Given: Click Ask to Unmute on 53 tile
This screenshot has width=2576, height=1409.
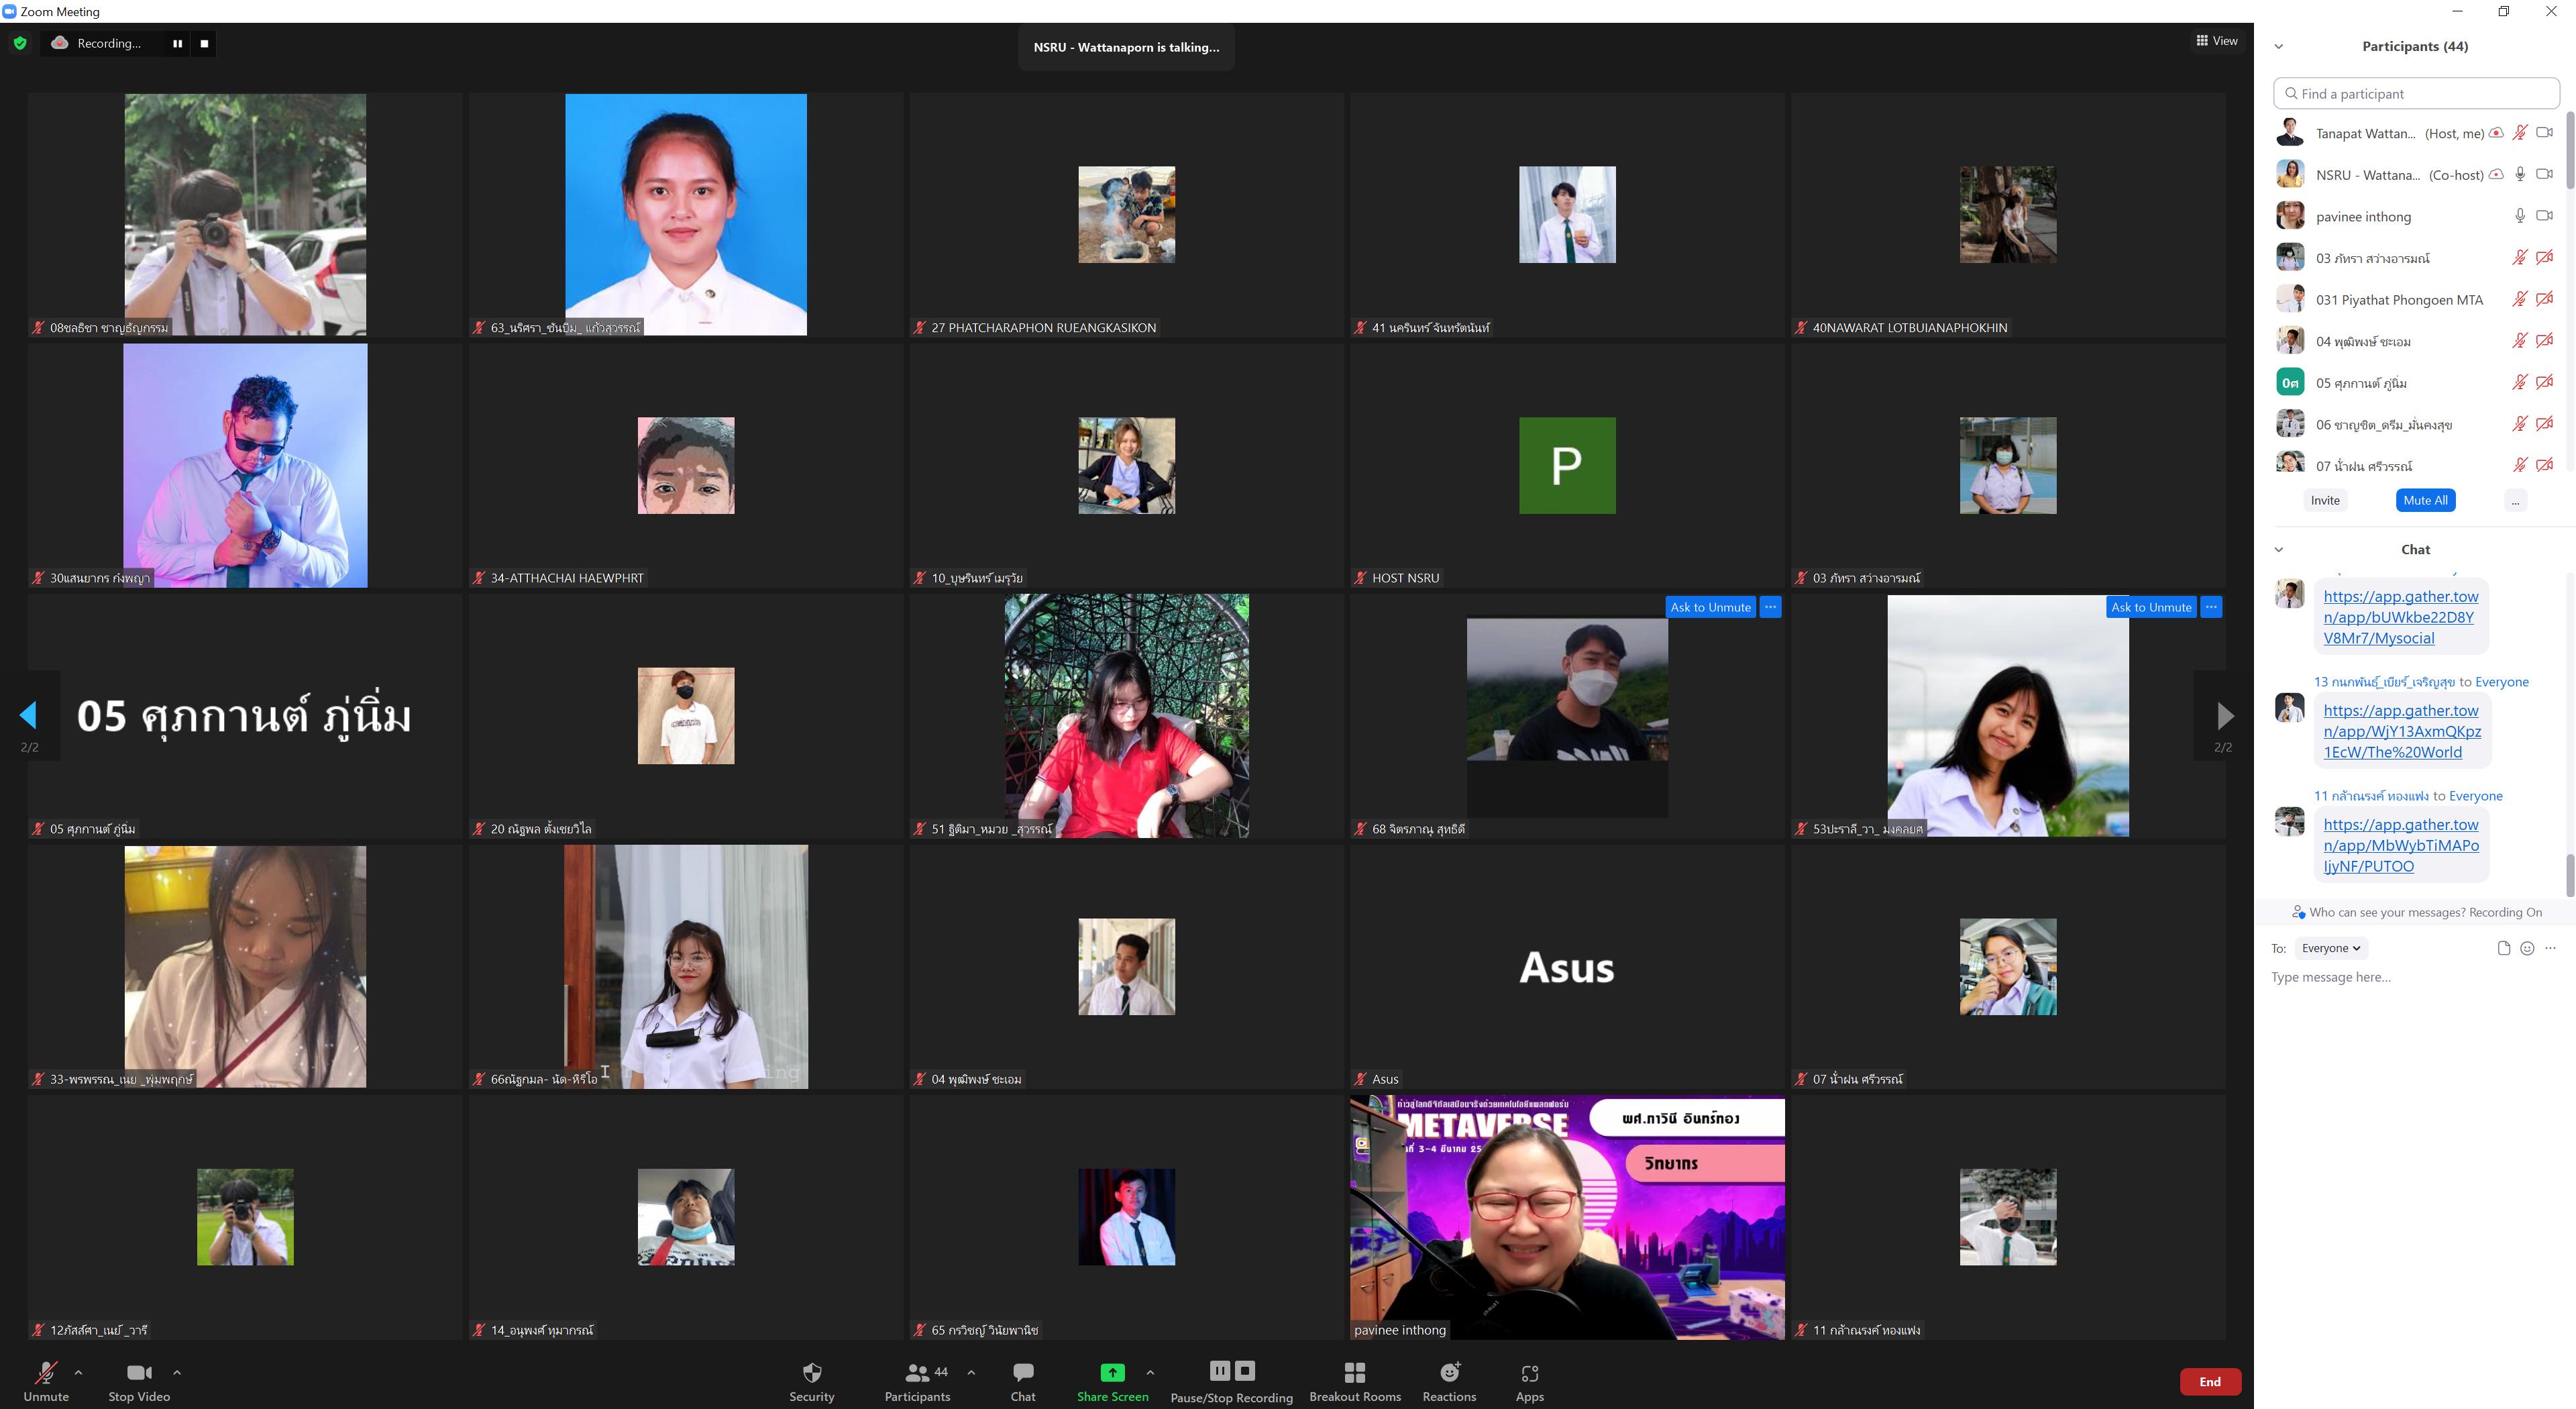Looking at the screenshot, I should (x=2151, y=607).
